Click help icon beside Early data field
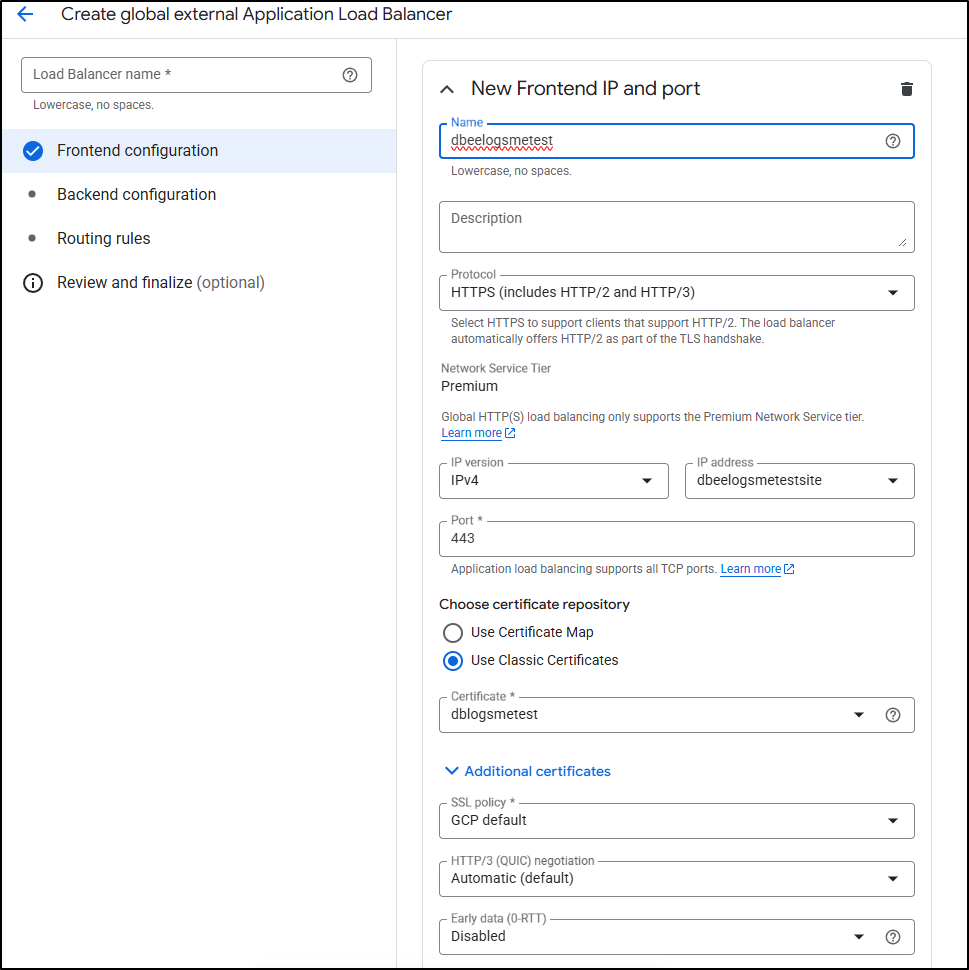 (x=893, y=937)
